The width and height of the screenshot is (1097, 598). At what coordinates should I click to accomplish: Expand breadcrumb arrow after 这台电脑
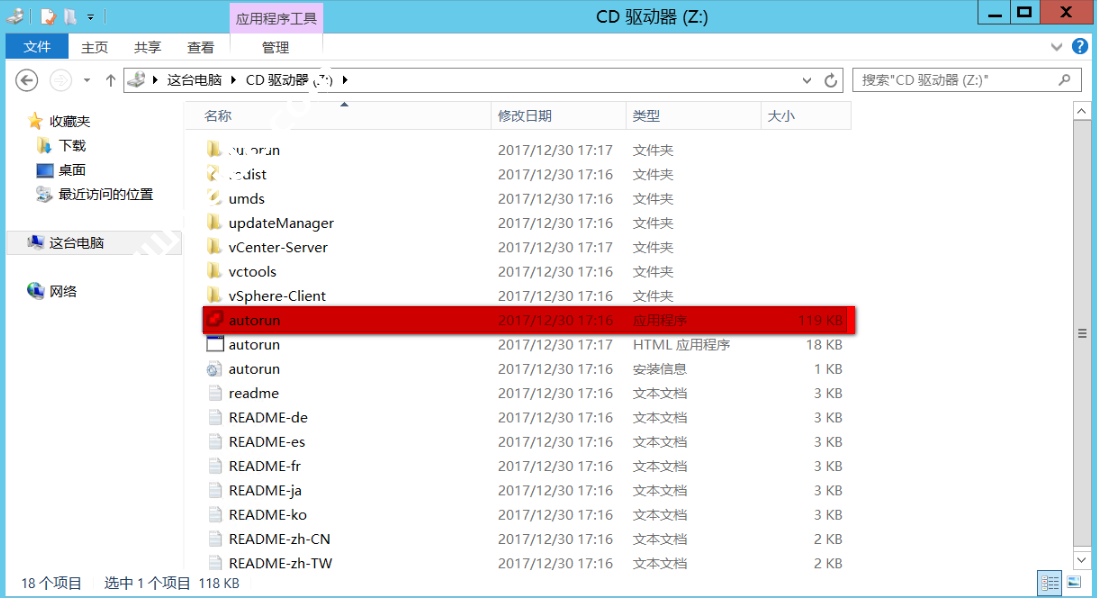(233, 80)
